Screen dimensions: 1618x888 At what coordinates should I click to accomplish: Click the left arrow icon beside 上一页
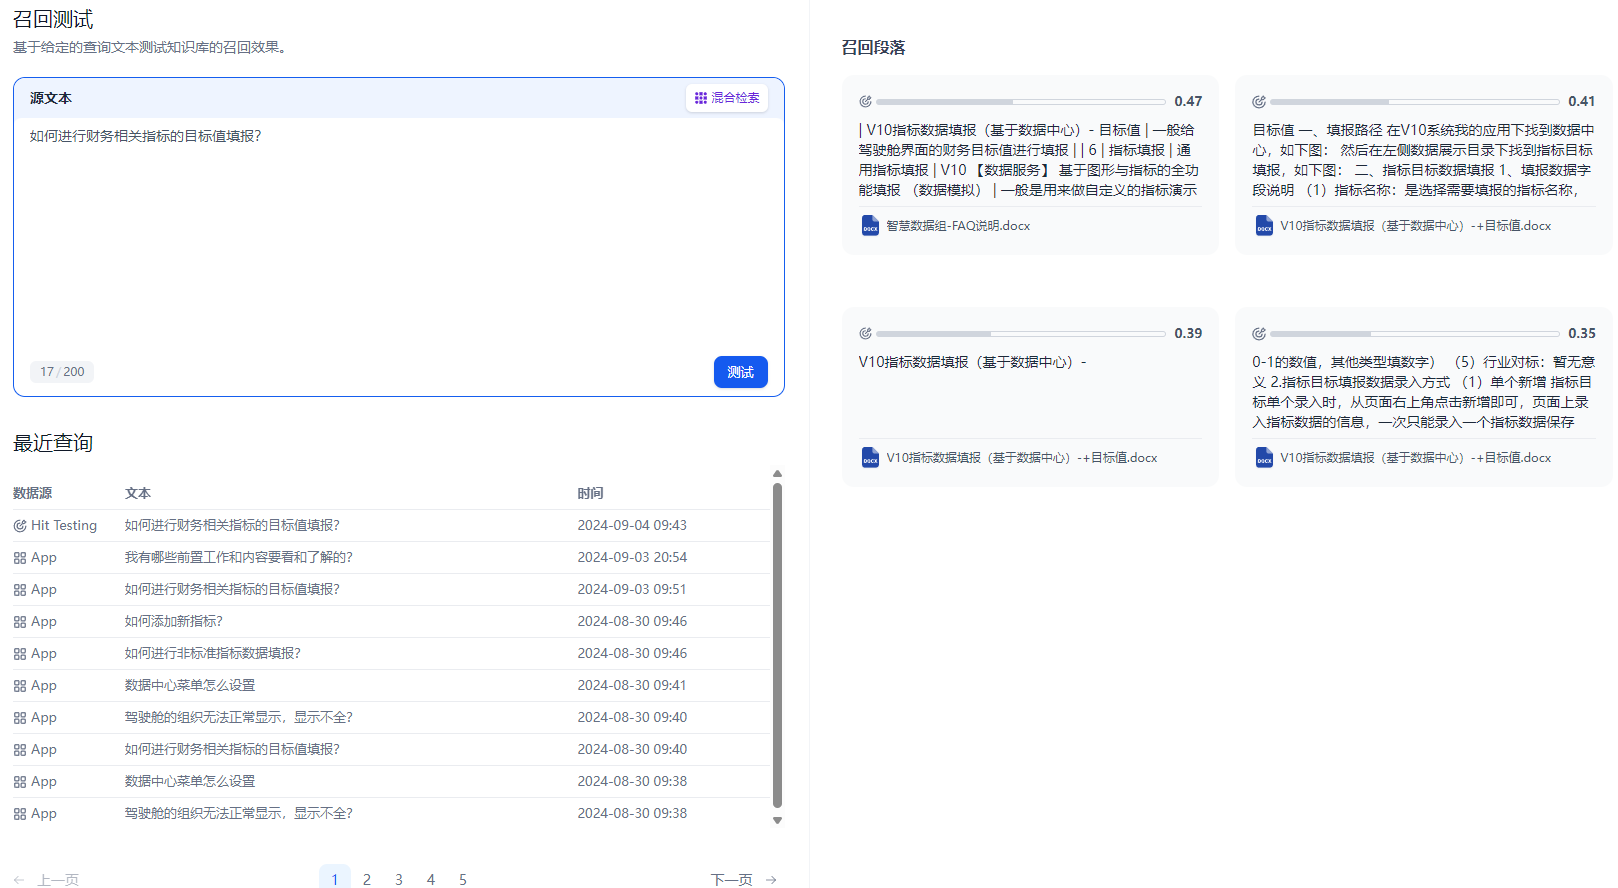point(19,880)
